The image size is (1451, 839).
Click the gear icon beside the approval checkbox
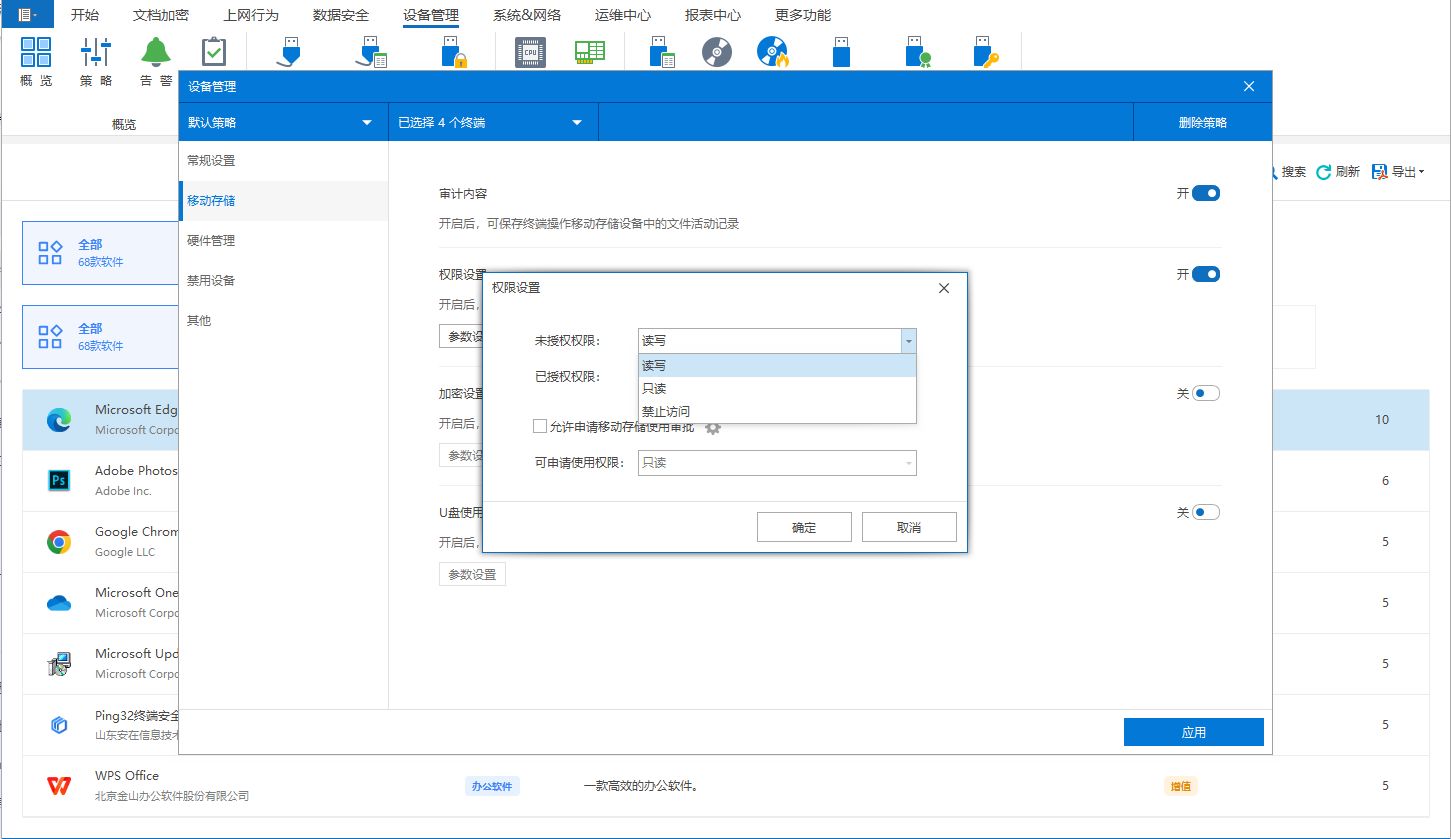713,427
